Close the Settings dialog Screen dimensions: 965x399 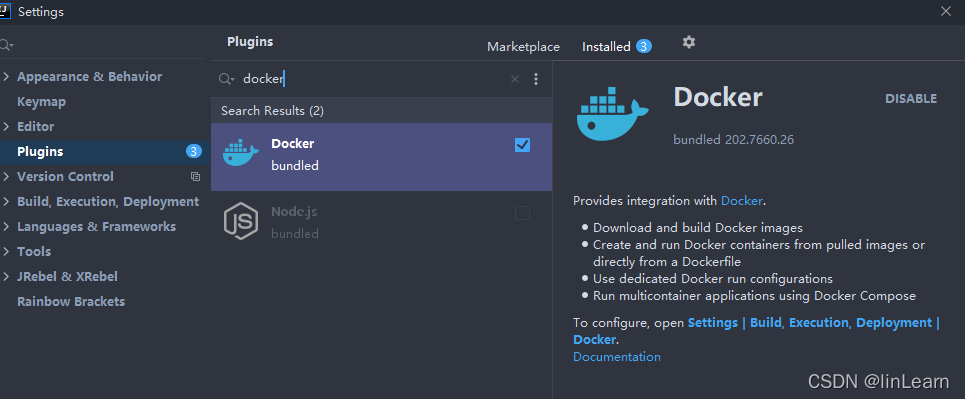tap(945, 11)
